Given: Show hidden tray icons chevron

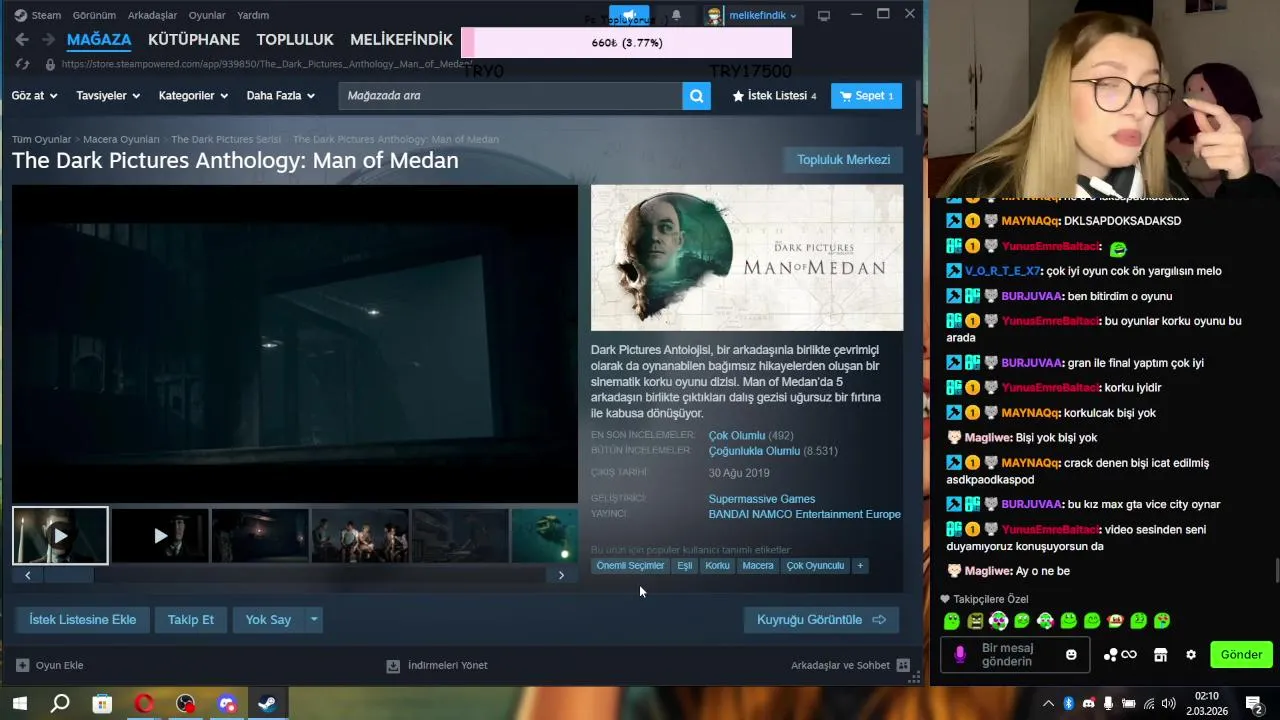Looking at the screenshot, I should (x=1048, y=704).
